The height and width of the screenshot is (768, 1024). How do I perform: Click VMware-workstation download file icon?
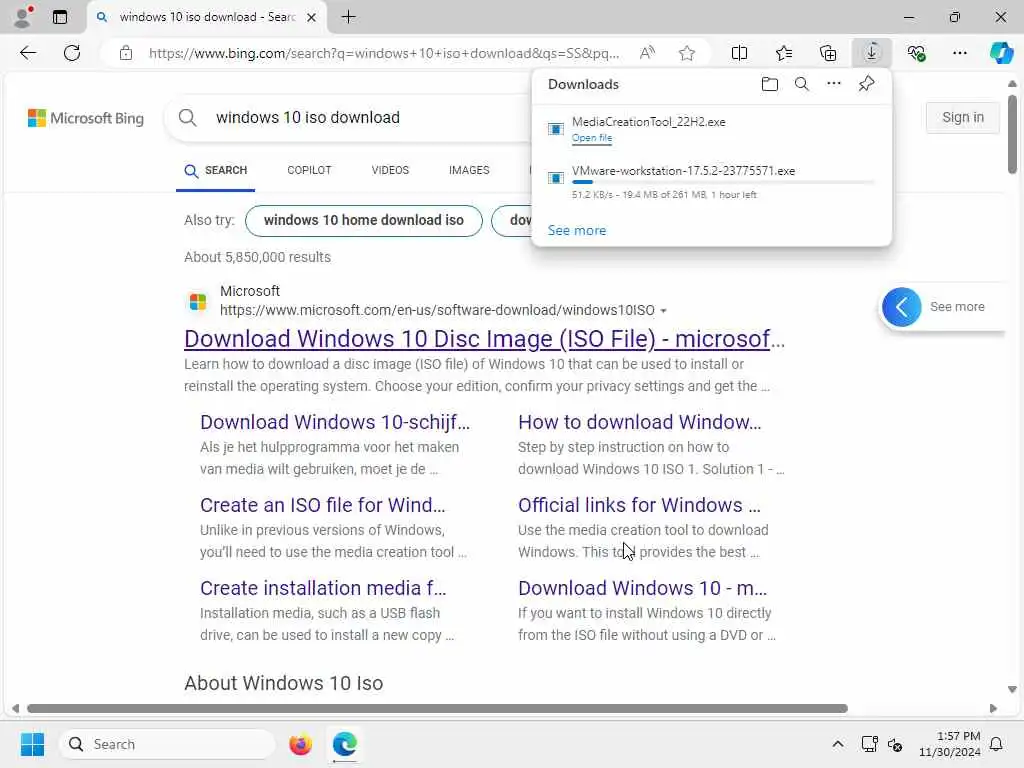556,178
